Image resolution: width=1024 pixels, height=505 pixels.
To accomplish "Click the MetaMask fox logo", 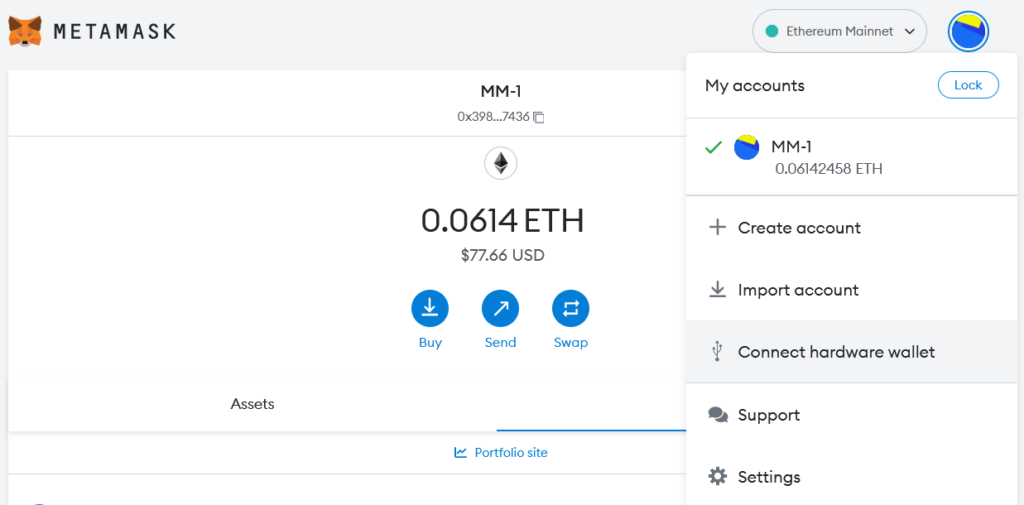I will (x=25, y=31).
